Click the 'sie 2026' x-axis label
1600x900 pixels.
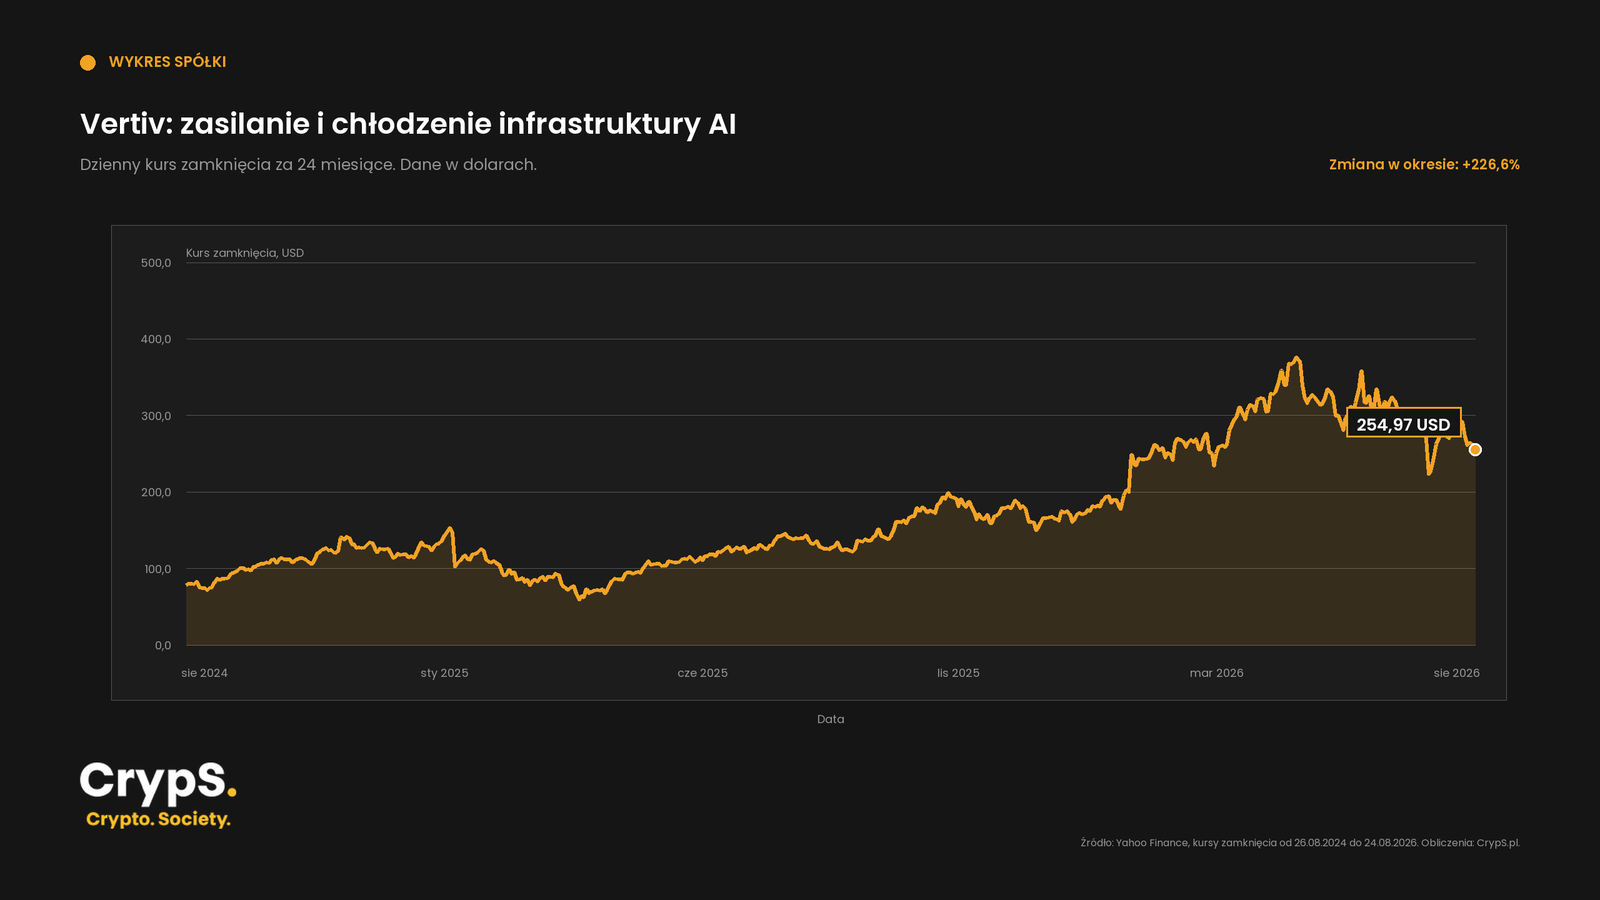[x=1456, y=673]
